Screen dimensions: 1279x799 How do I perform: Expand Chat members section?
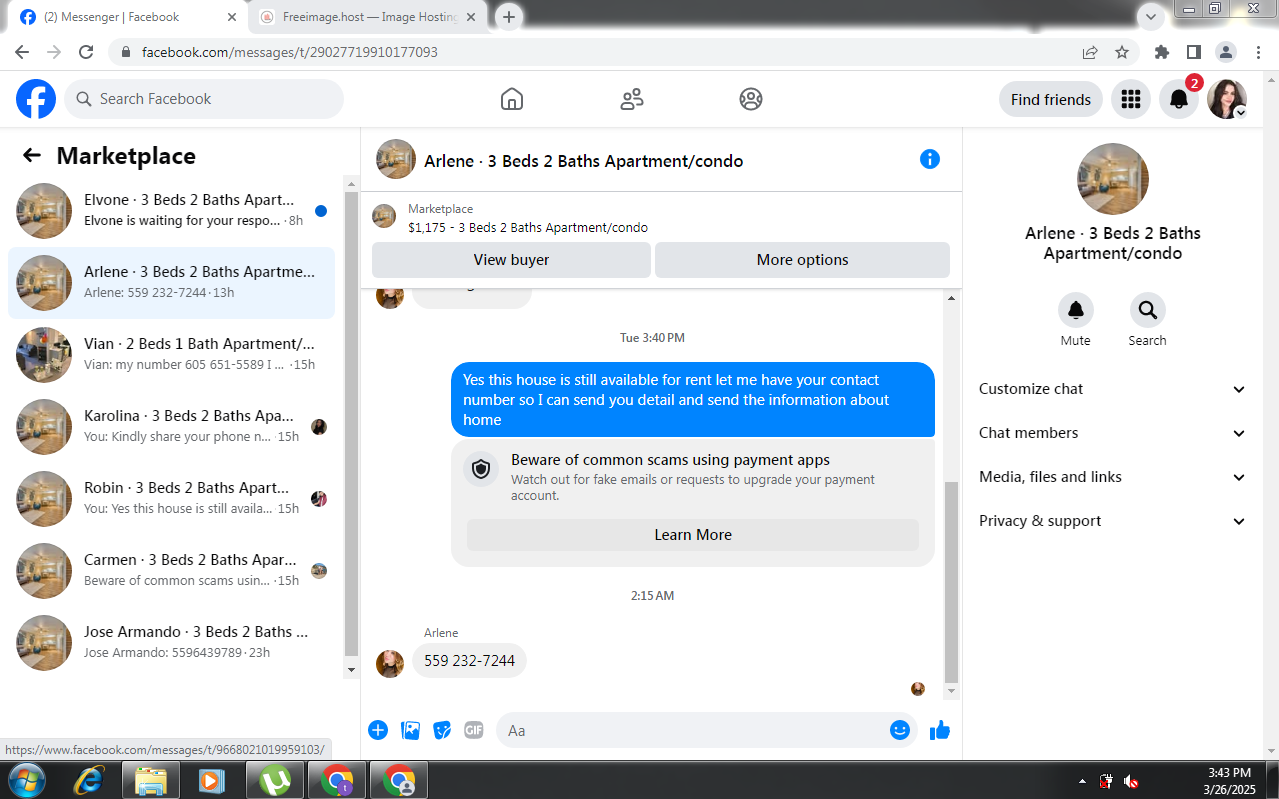point(1113,433)
